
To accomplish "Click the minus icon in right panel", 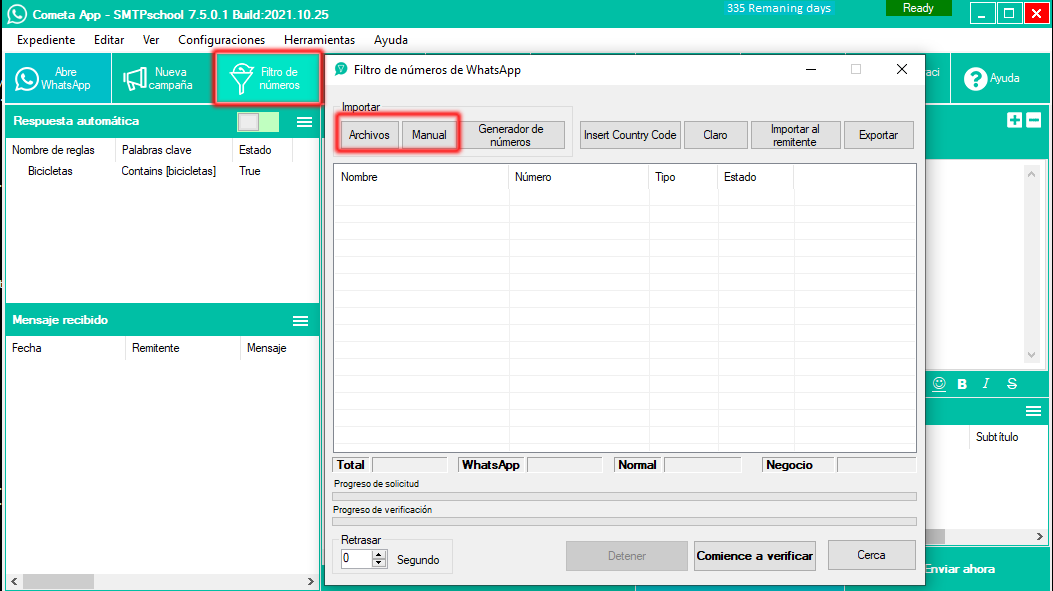I will [x=1034, y=120].
